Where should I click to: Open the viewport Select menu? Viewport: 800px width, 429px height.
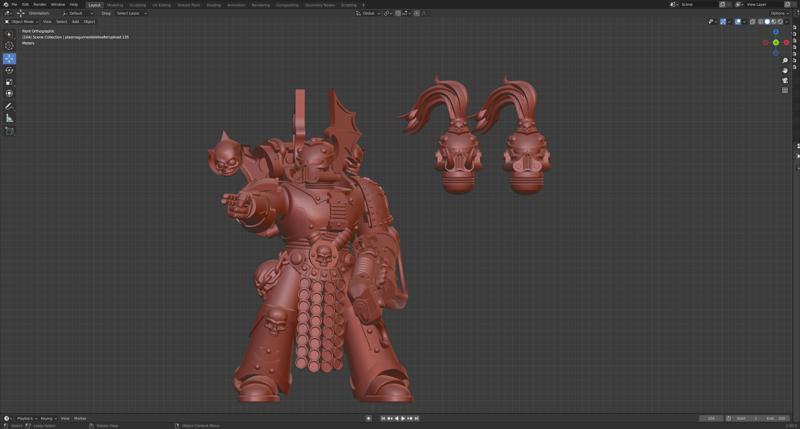61,21
